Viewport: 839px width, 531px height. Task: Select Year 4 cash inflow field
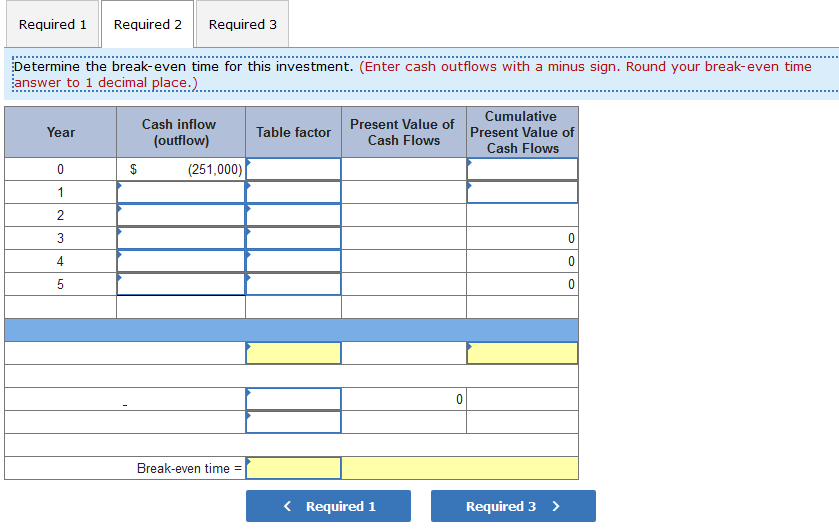[181, 261]
